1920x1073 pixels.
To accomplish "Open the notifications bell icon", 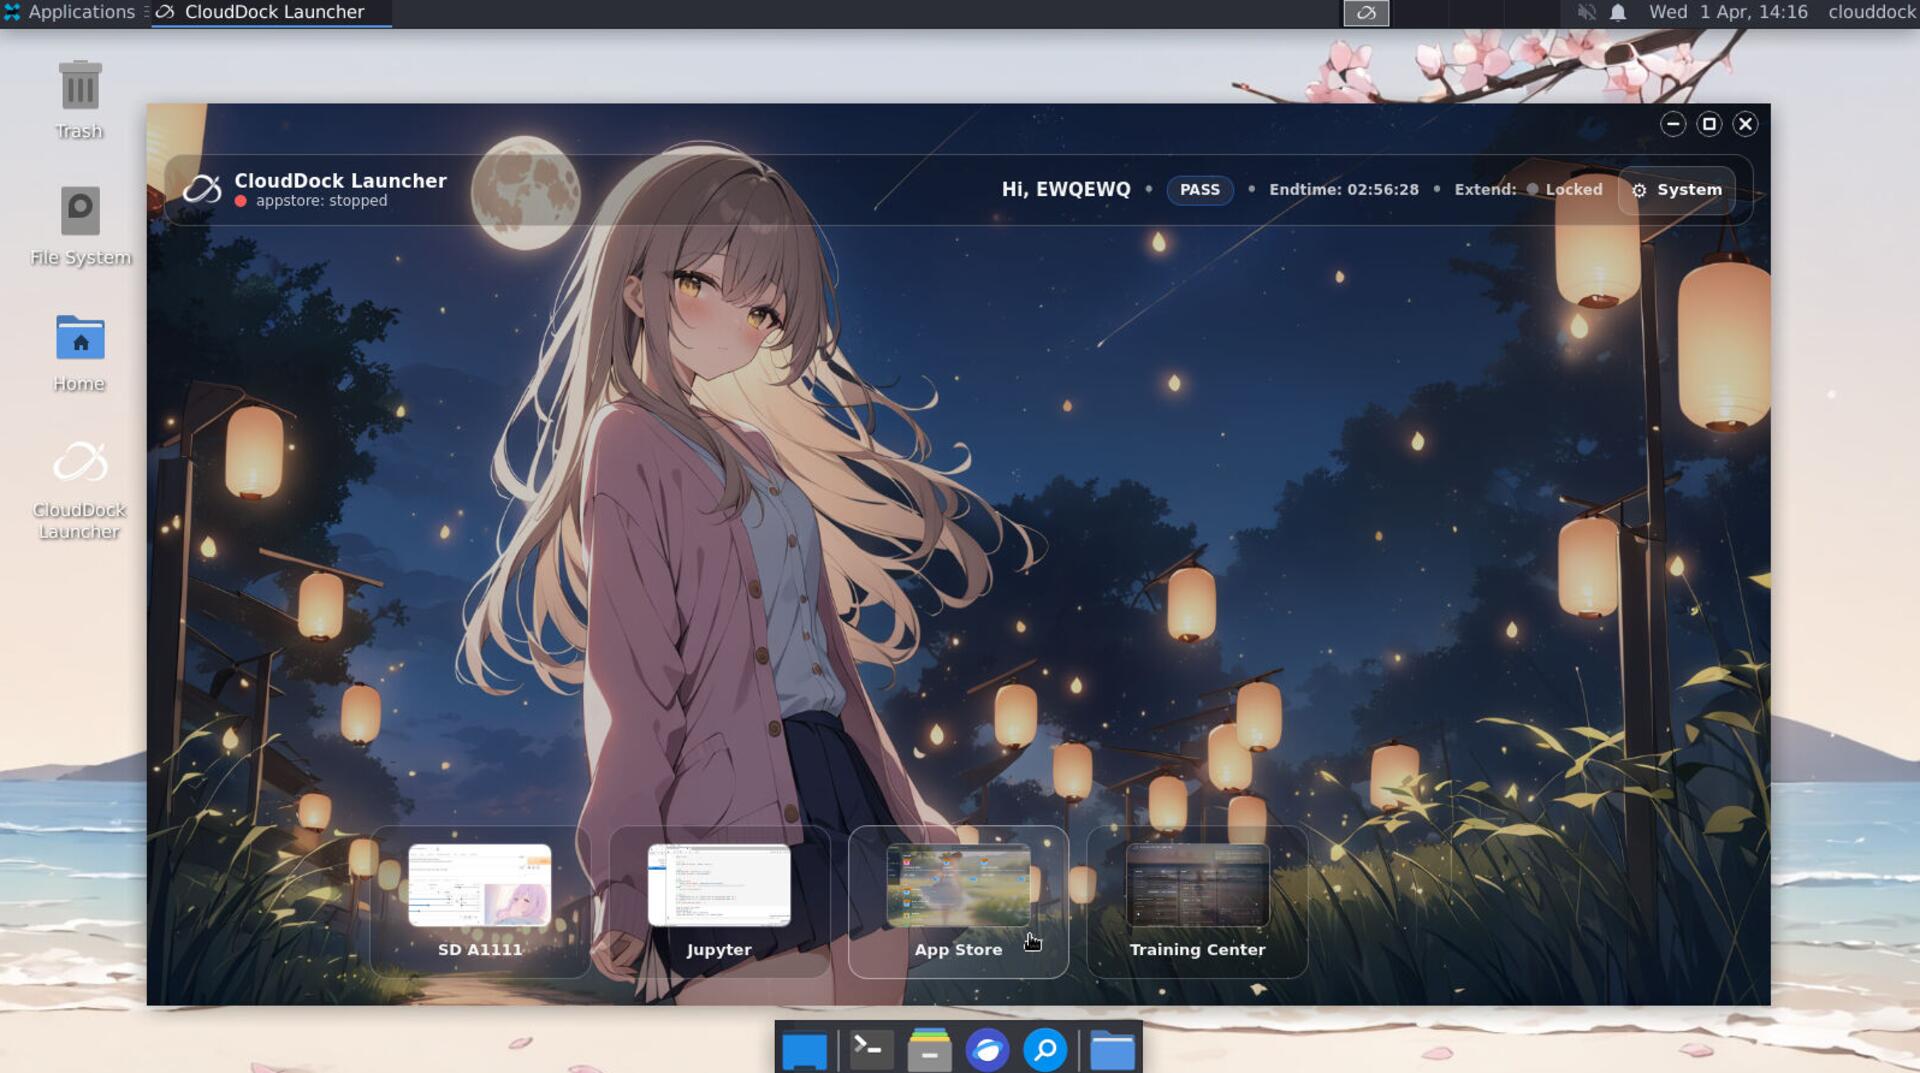I will click(1618, 12).
